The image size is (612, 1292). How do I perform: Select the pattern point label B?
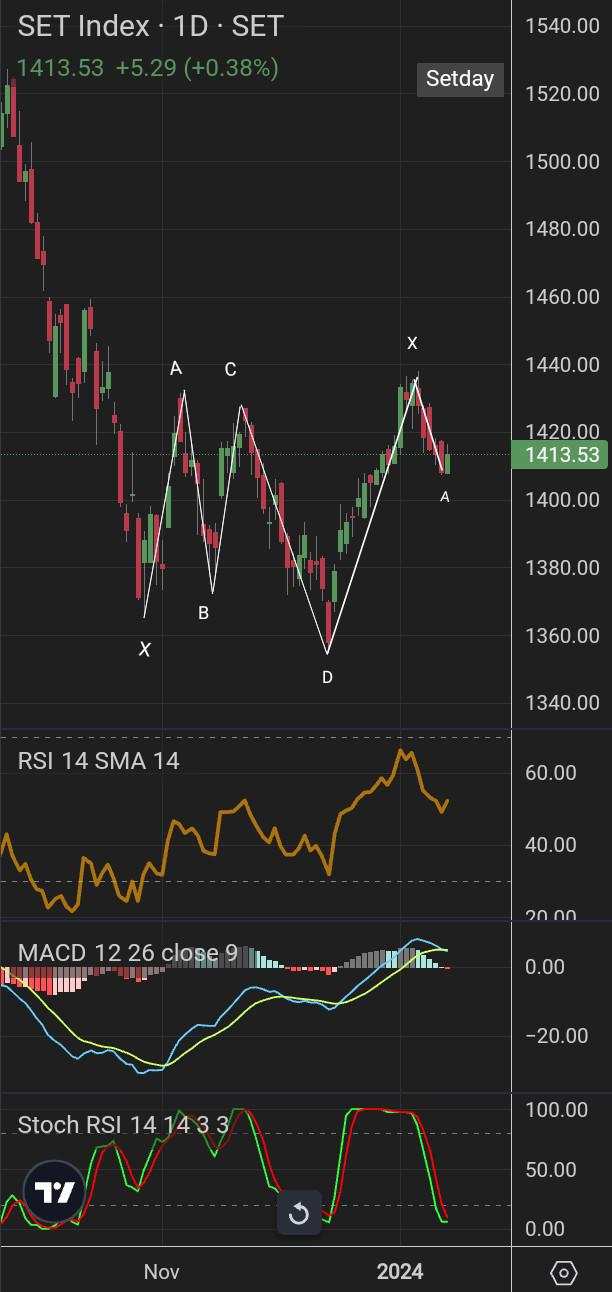click(203, 613)
